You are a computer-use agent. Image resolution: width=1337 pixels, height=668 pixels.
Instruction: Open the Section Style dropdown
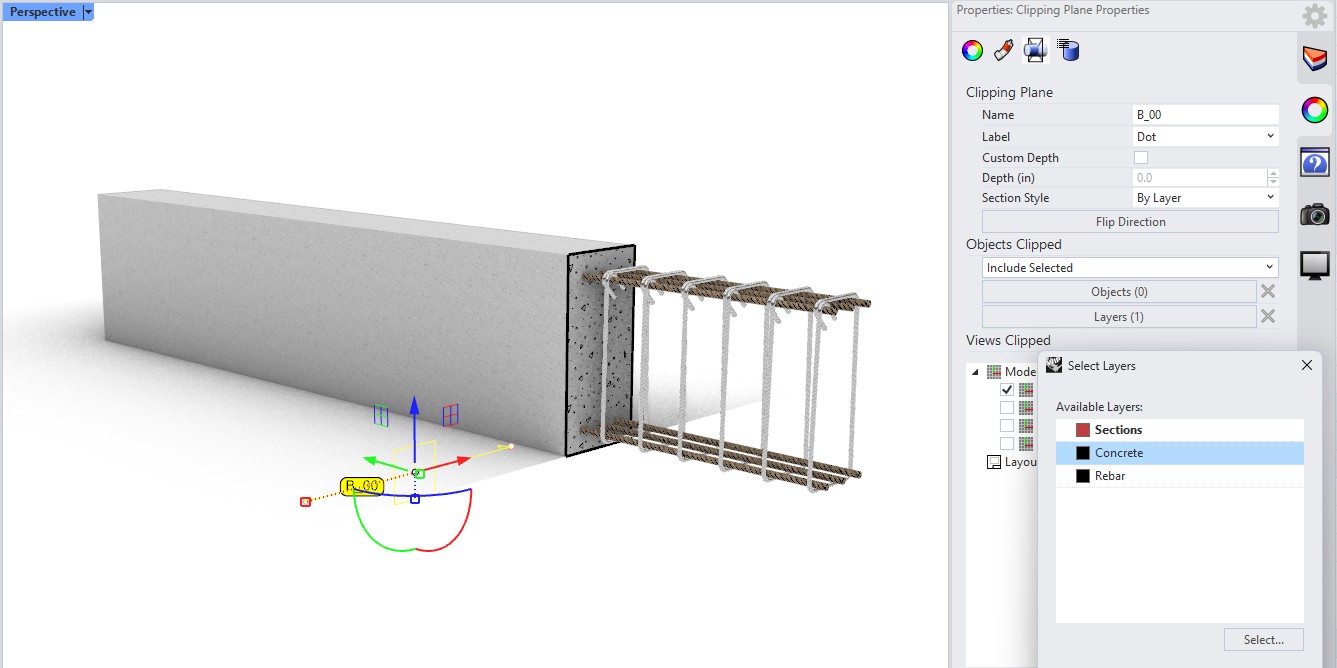click(1206, 198)
